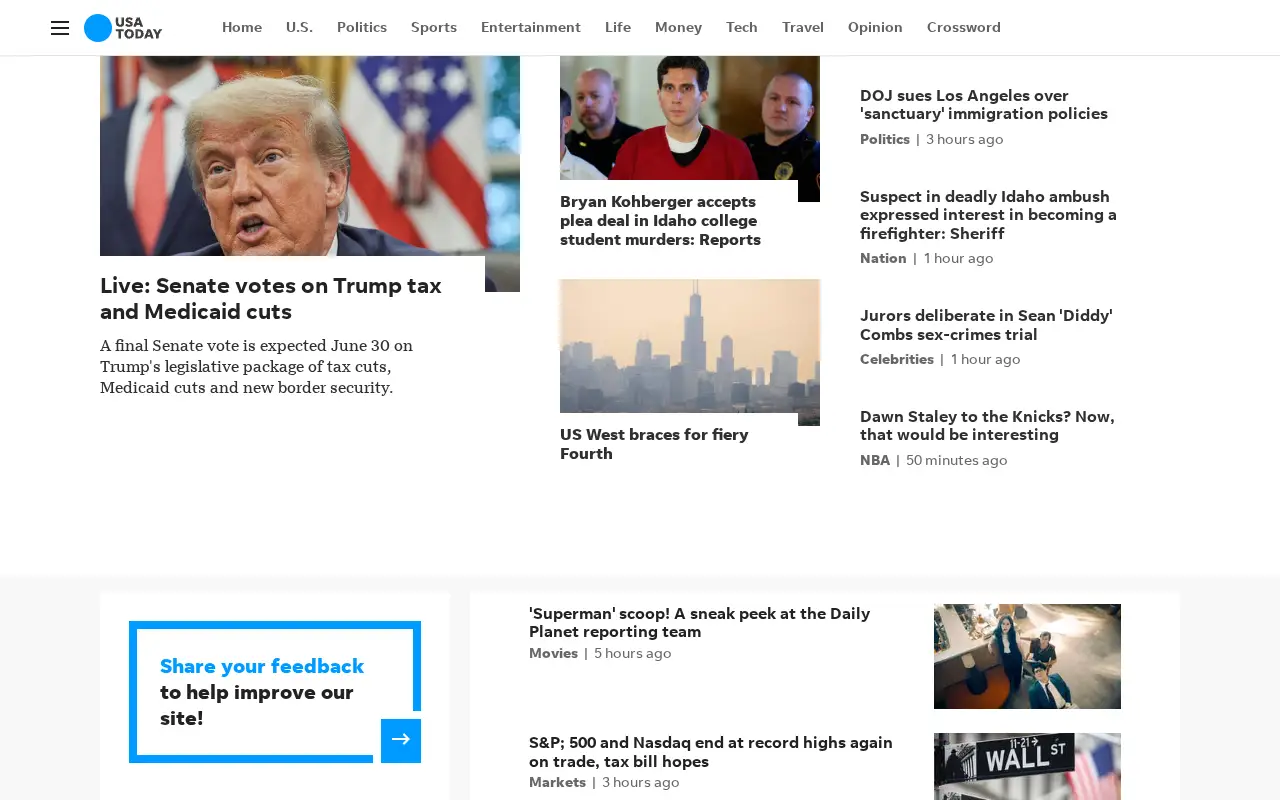The image size is (1280, 800).
Task: Open the Opinion section
Action: click(875, 27)
